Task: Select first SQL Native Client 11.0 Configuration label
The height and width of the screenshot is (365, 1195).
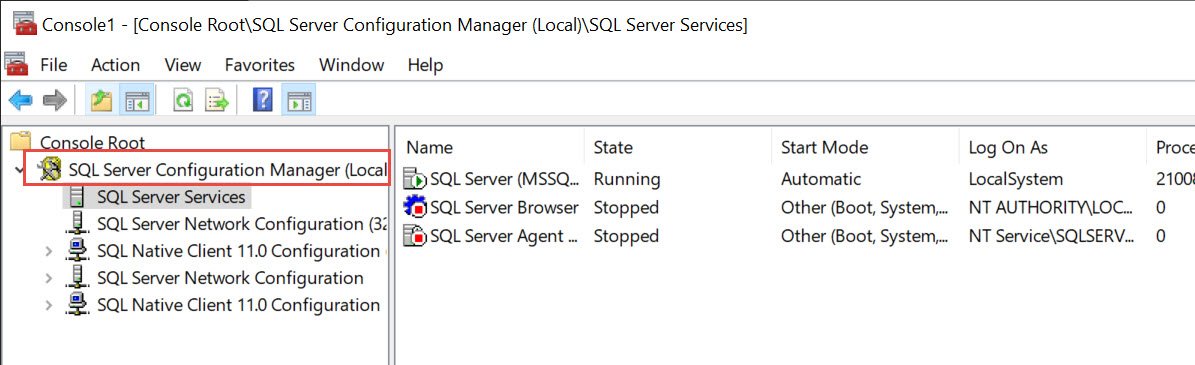Action: (239, 251)
